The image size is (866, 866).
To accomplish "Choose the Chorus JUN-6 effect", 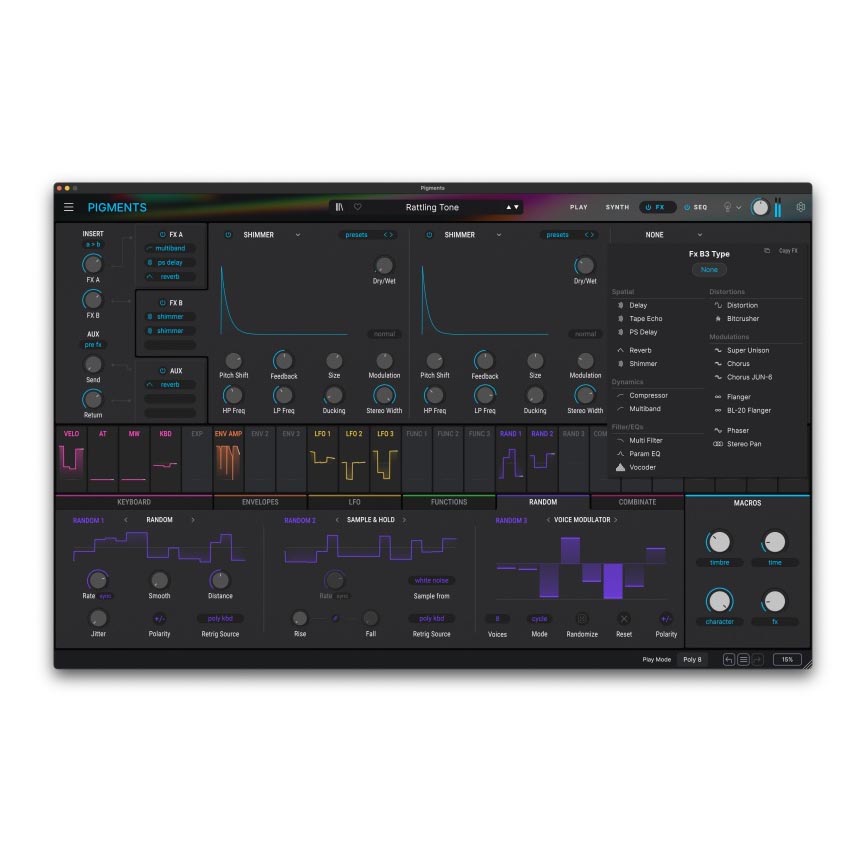I will tap(749, 377).
